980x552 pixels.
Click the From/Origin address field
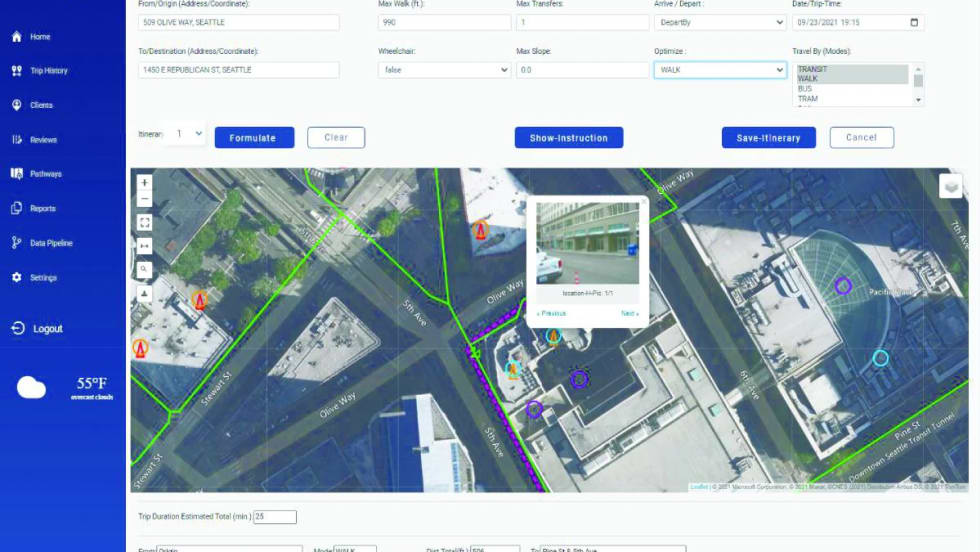pos(238,22)
